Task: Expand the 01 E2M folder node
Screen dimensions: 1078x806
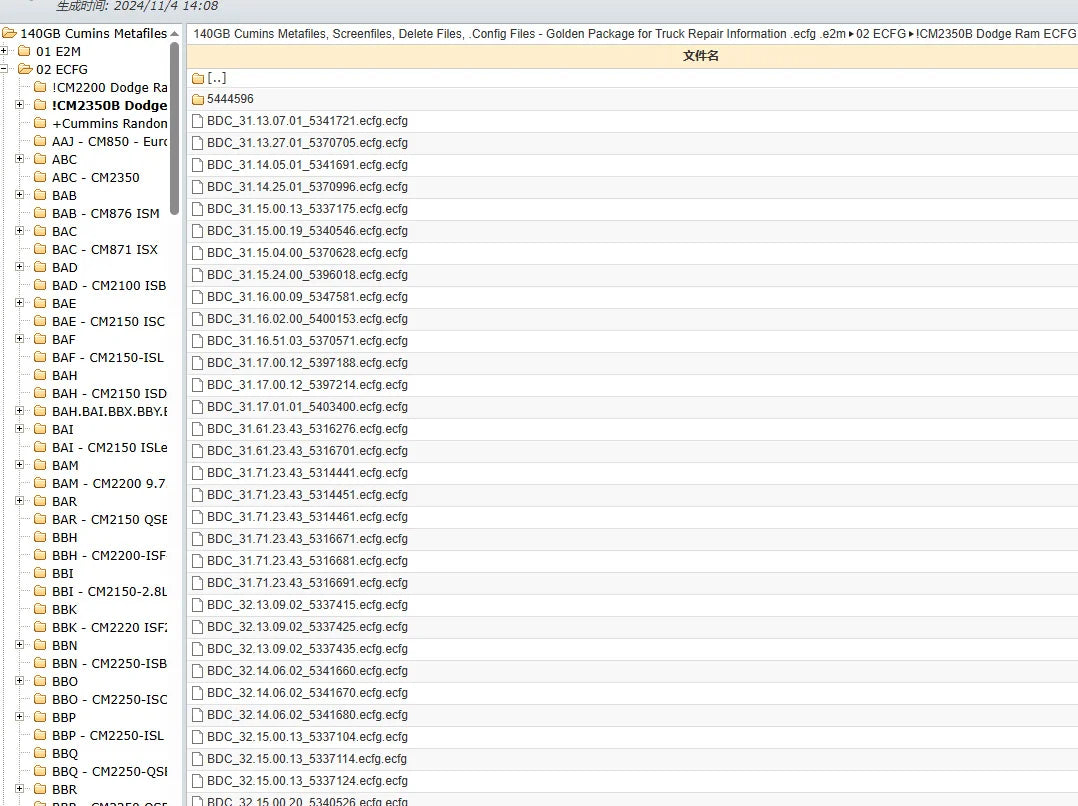Action: pyautogui.click(x=4, y=51)
